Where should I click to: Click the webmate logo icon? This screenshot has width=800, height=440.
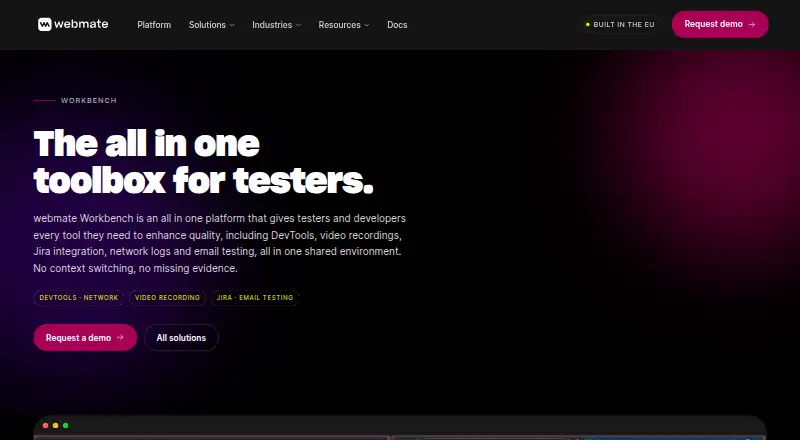44,25
